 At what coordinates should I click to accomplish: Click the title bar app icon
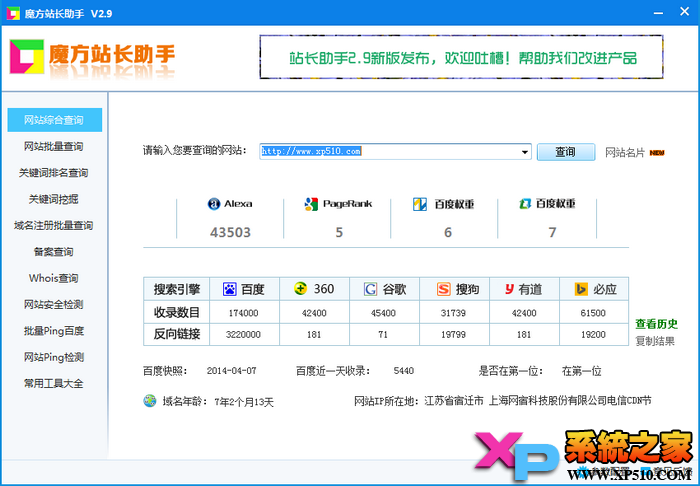[13, 13]
